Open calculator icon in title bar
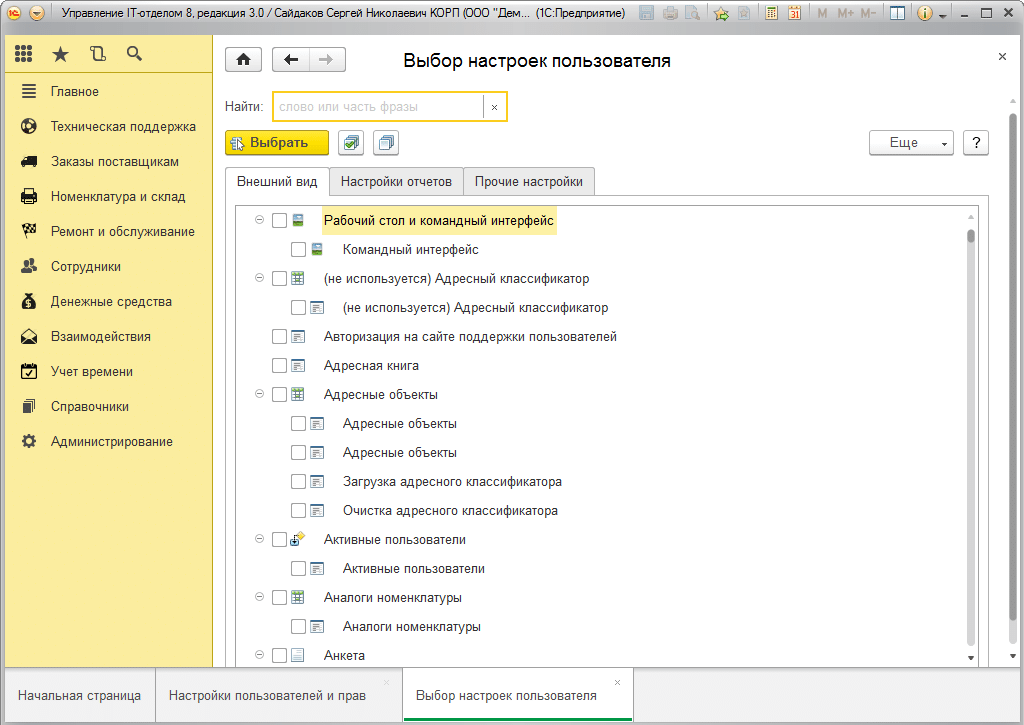The width and height of the screenshot is (1024, 725). [x=771, y=13]
